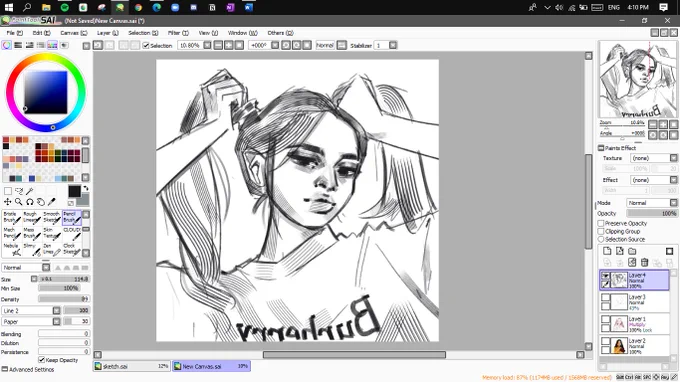Toggle the Selection visibility checkbox
680x382 pixels.
[x=146, y=46]
